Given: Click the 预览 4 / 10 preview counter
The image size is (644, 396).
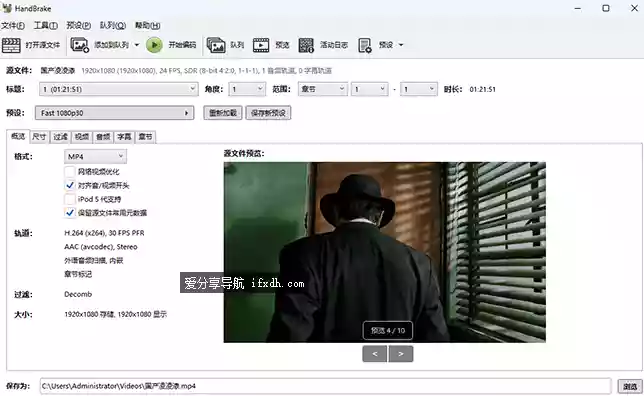Looking at the screenshot, I should tap(388, 330).
